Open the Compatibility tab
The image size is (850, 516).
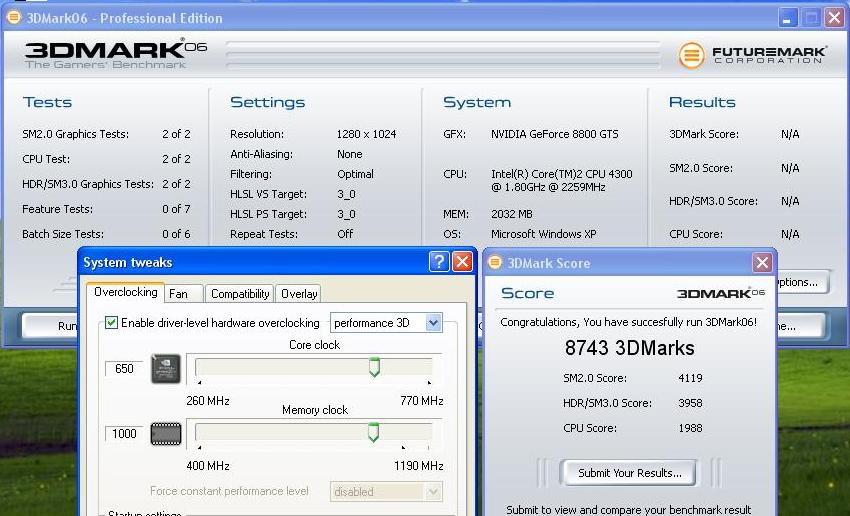pyautogui.click(x=240, y=294)
